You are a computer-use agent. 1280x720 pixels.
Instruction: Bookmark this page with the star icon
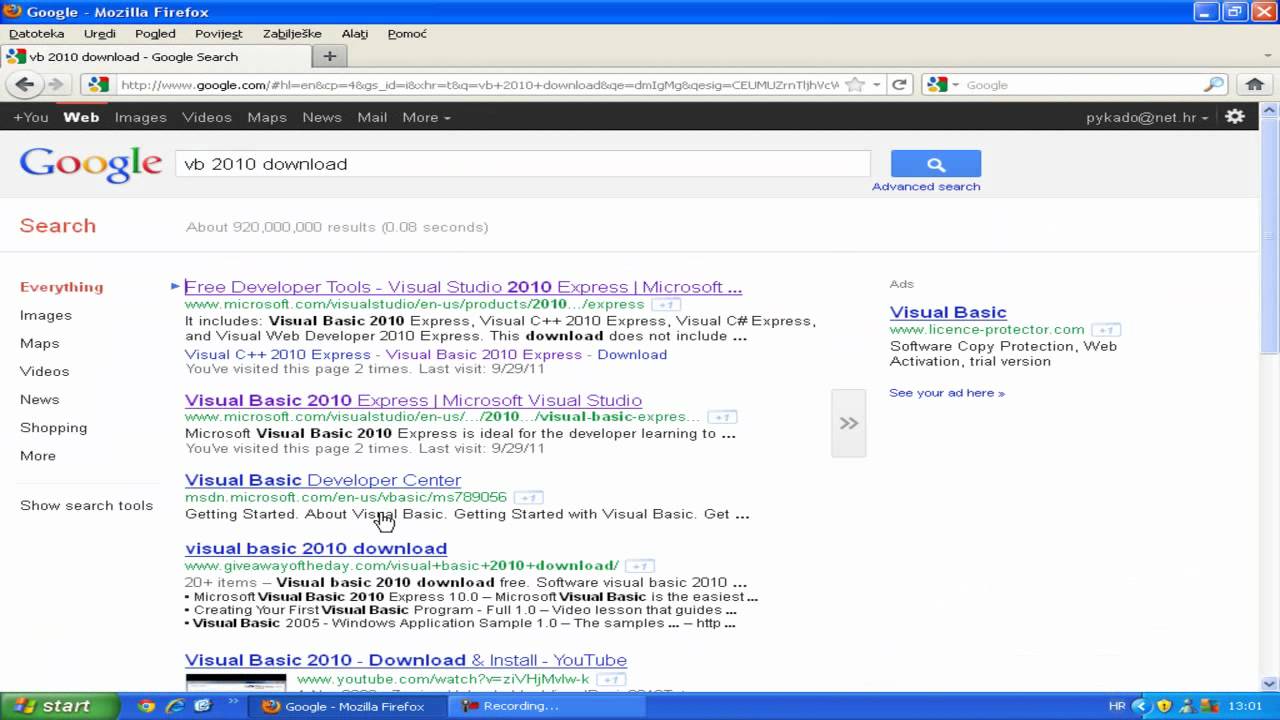coord(855,85)
